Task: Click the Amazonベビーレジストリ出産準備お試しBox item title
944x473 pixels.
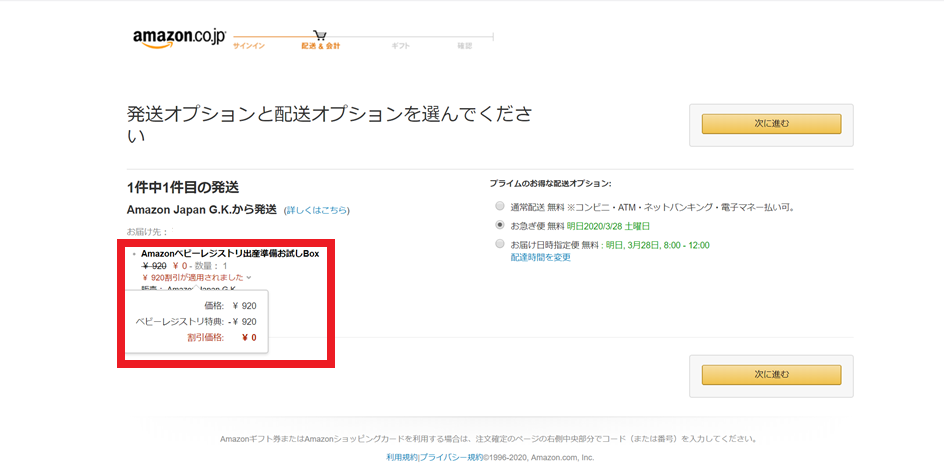Action: point(230,254)
